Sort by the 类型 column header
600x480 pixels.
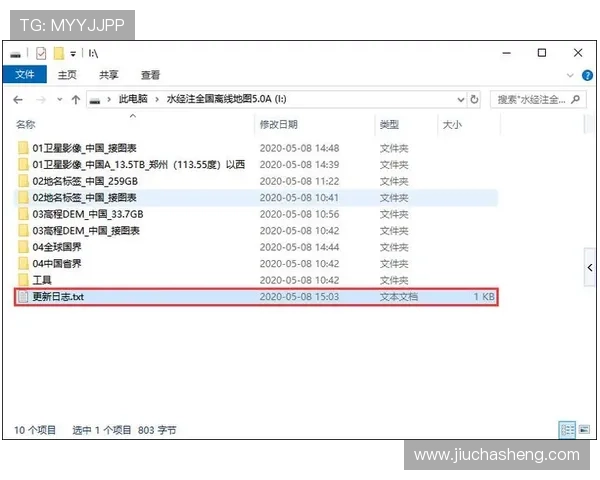point(389,124)
